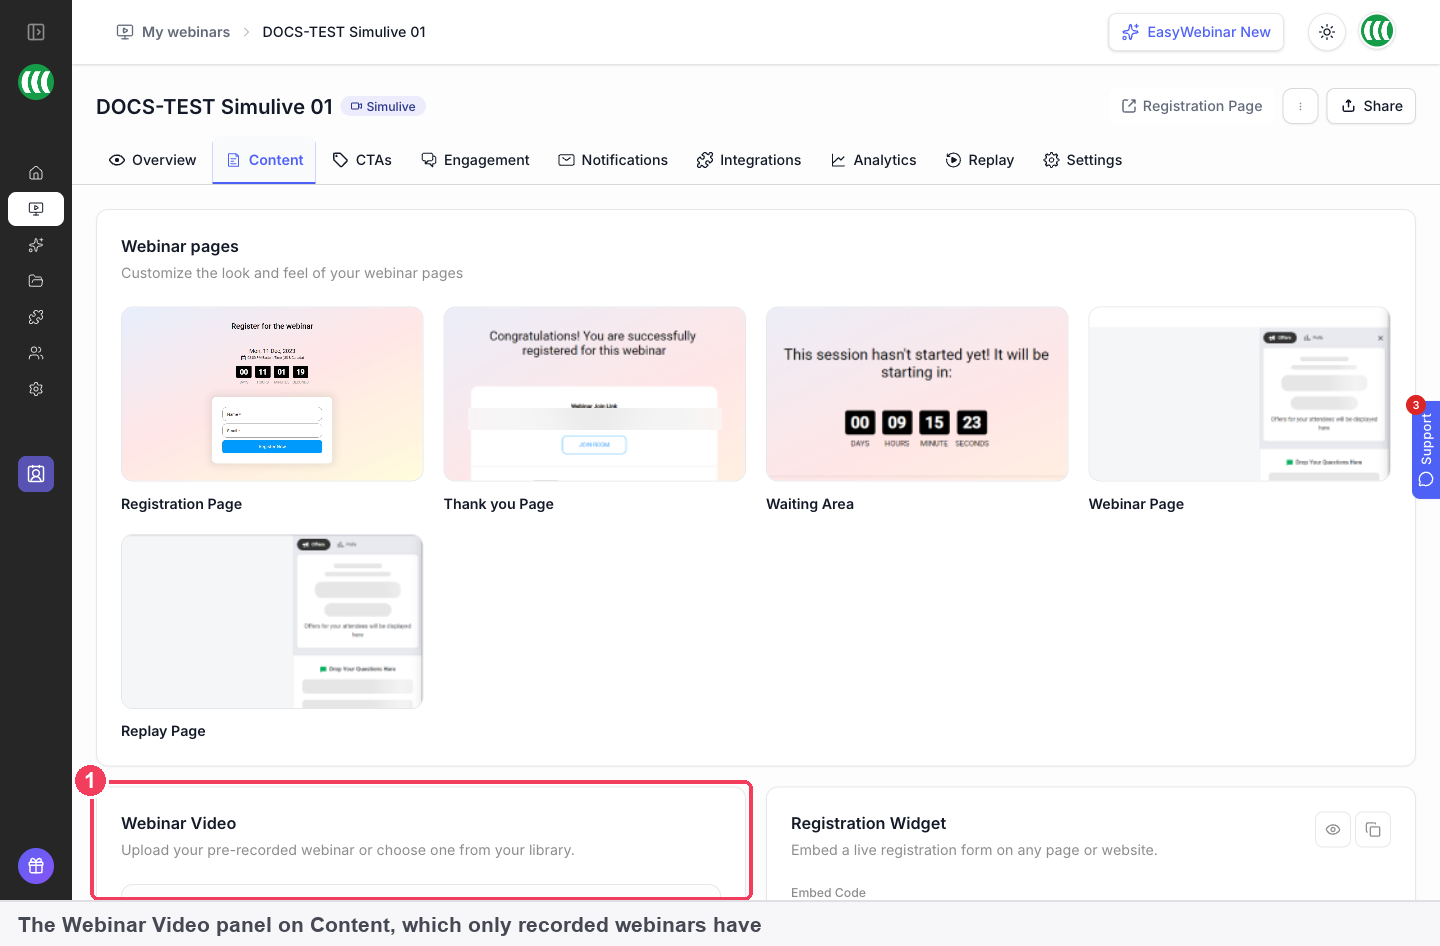The width and height of the screenshot is (1440, 946).
Task: Click the EasyWebinar New button
Action: tap(1196, 32)
